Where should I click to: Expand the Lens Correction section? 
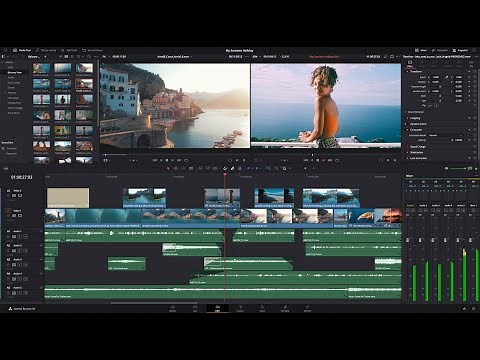click(418, 158)
